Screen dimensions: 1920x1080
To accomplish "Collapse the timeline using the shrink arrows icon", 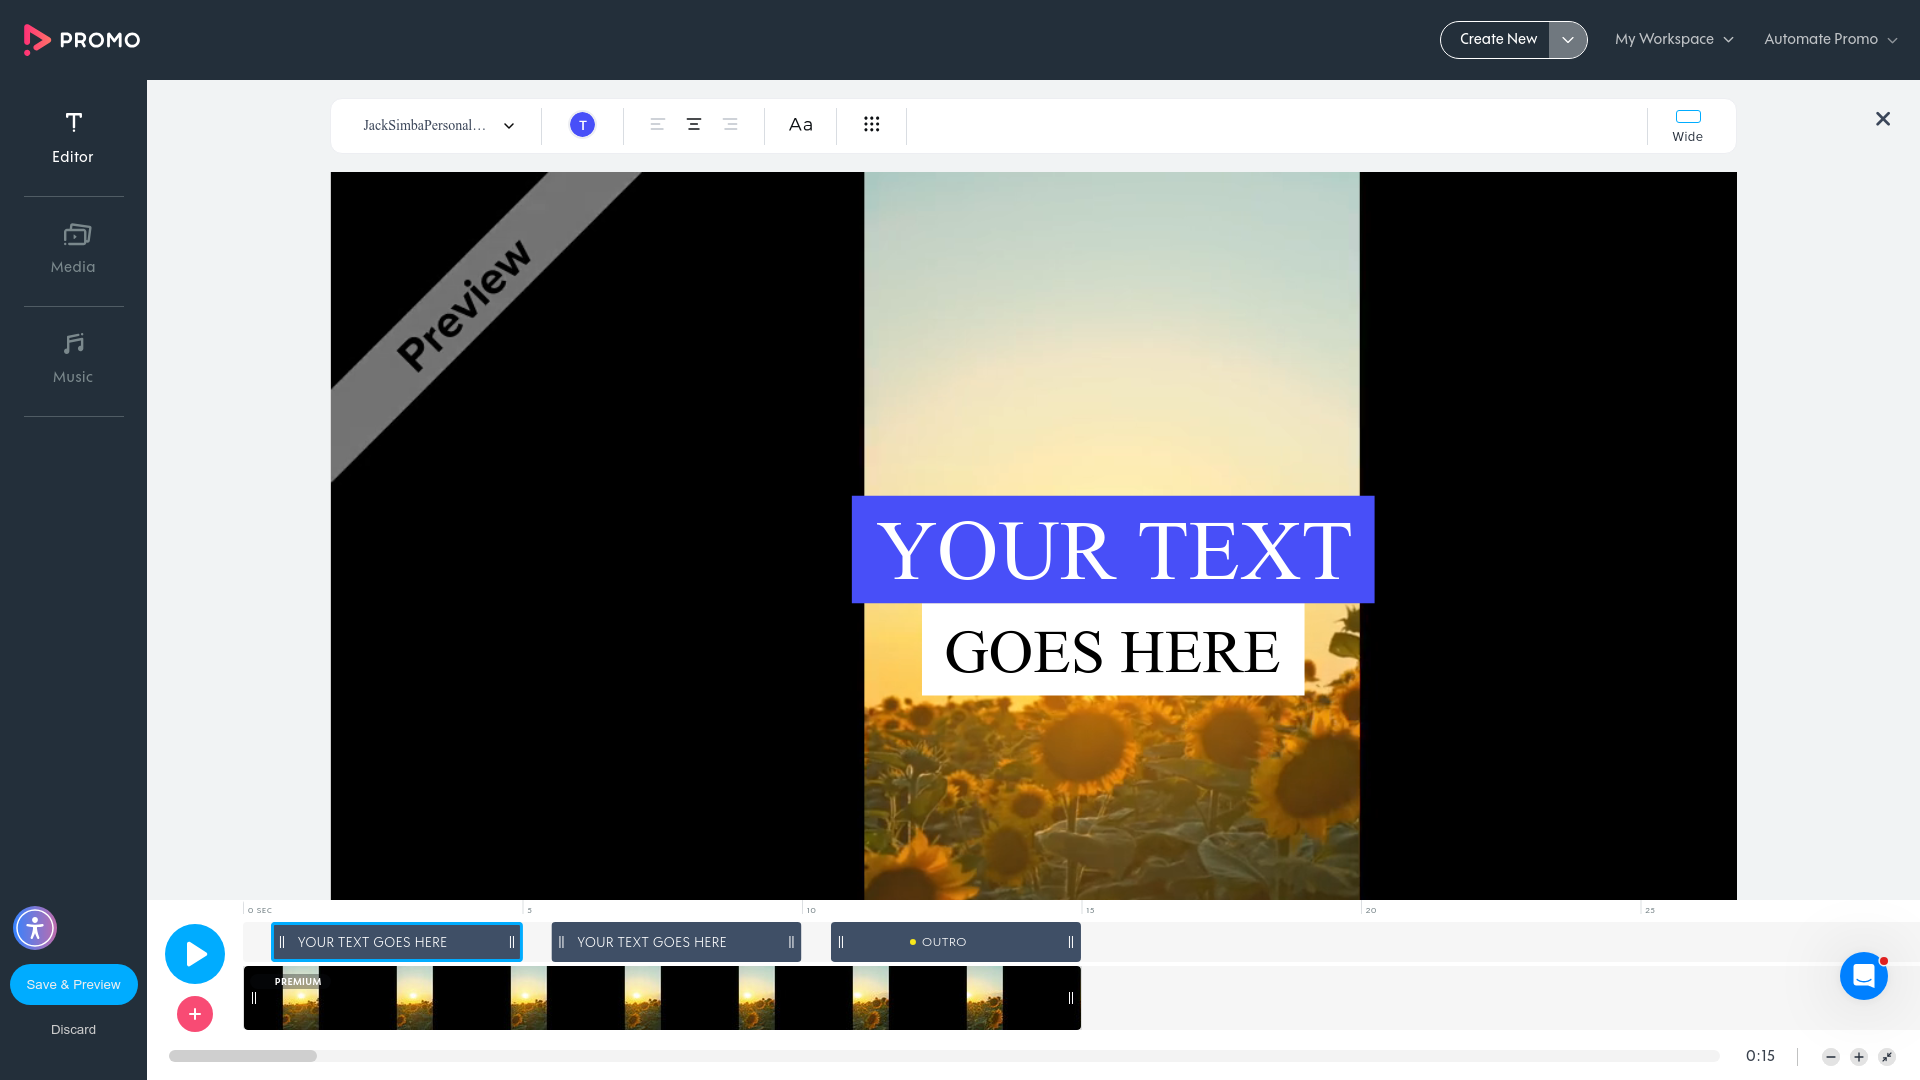I will click(x=1886, y=1056).
